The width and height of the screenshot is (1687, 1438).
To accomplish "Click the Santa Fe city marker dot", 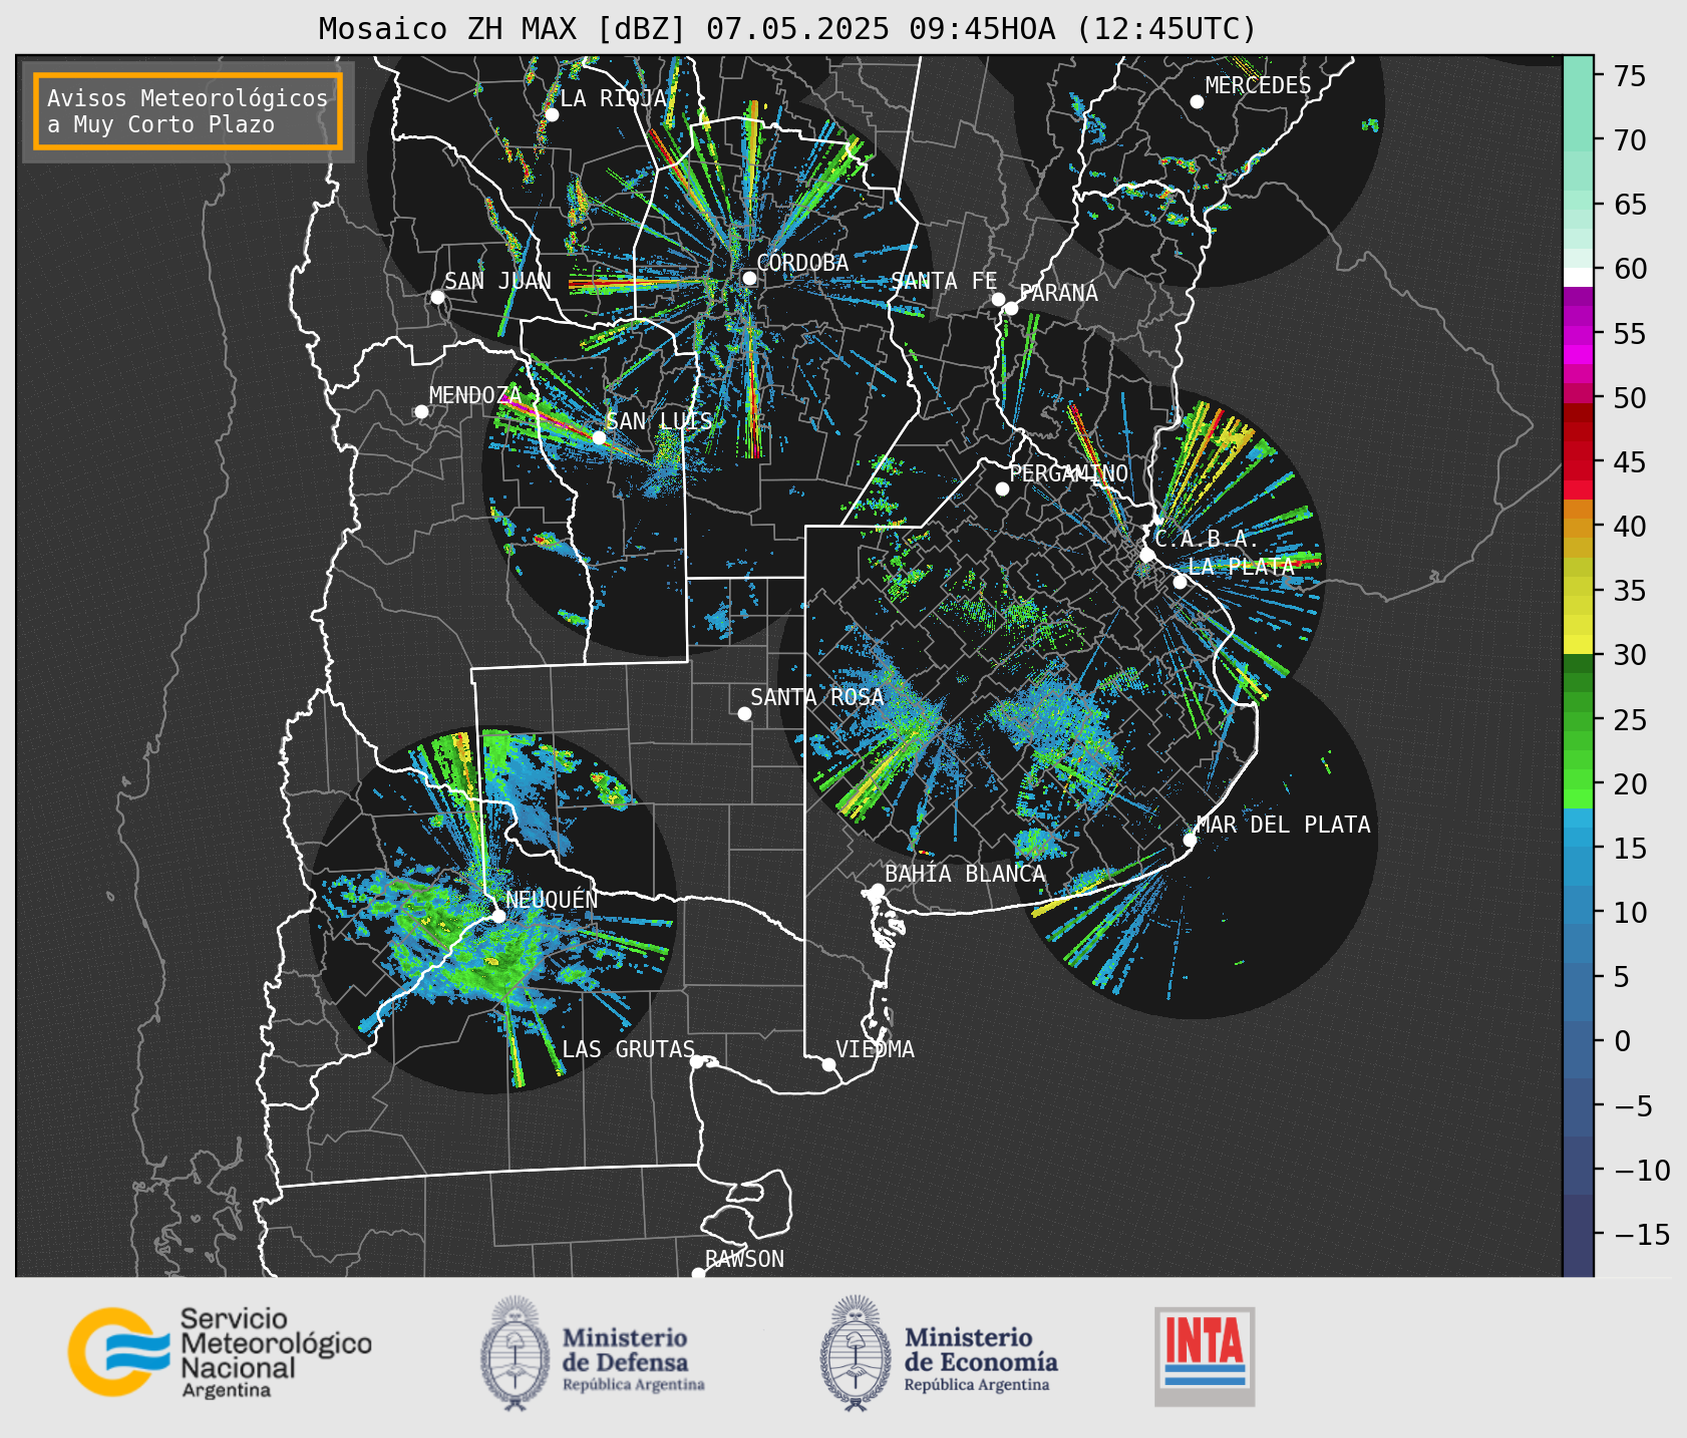I will (x=998, y=299).
